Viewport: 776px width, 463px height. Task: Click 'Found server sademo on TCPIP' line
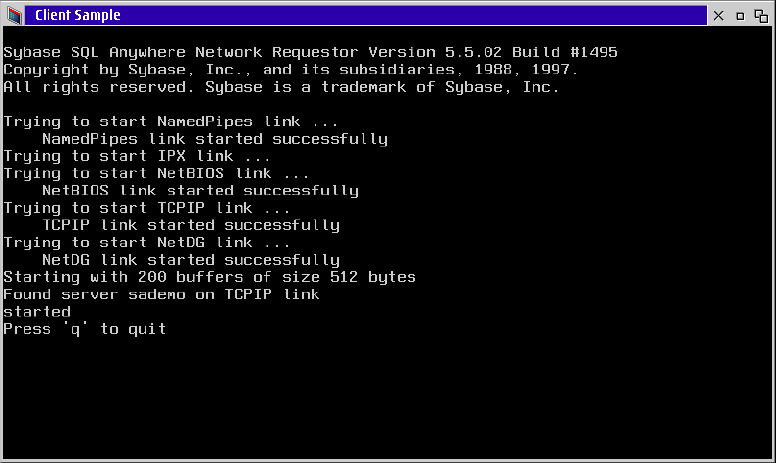[x=161, y=294]
